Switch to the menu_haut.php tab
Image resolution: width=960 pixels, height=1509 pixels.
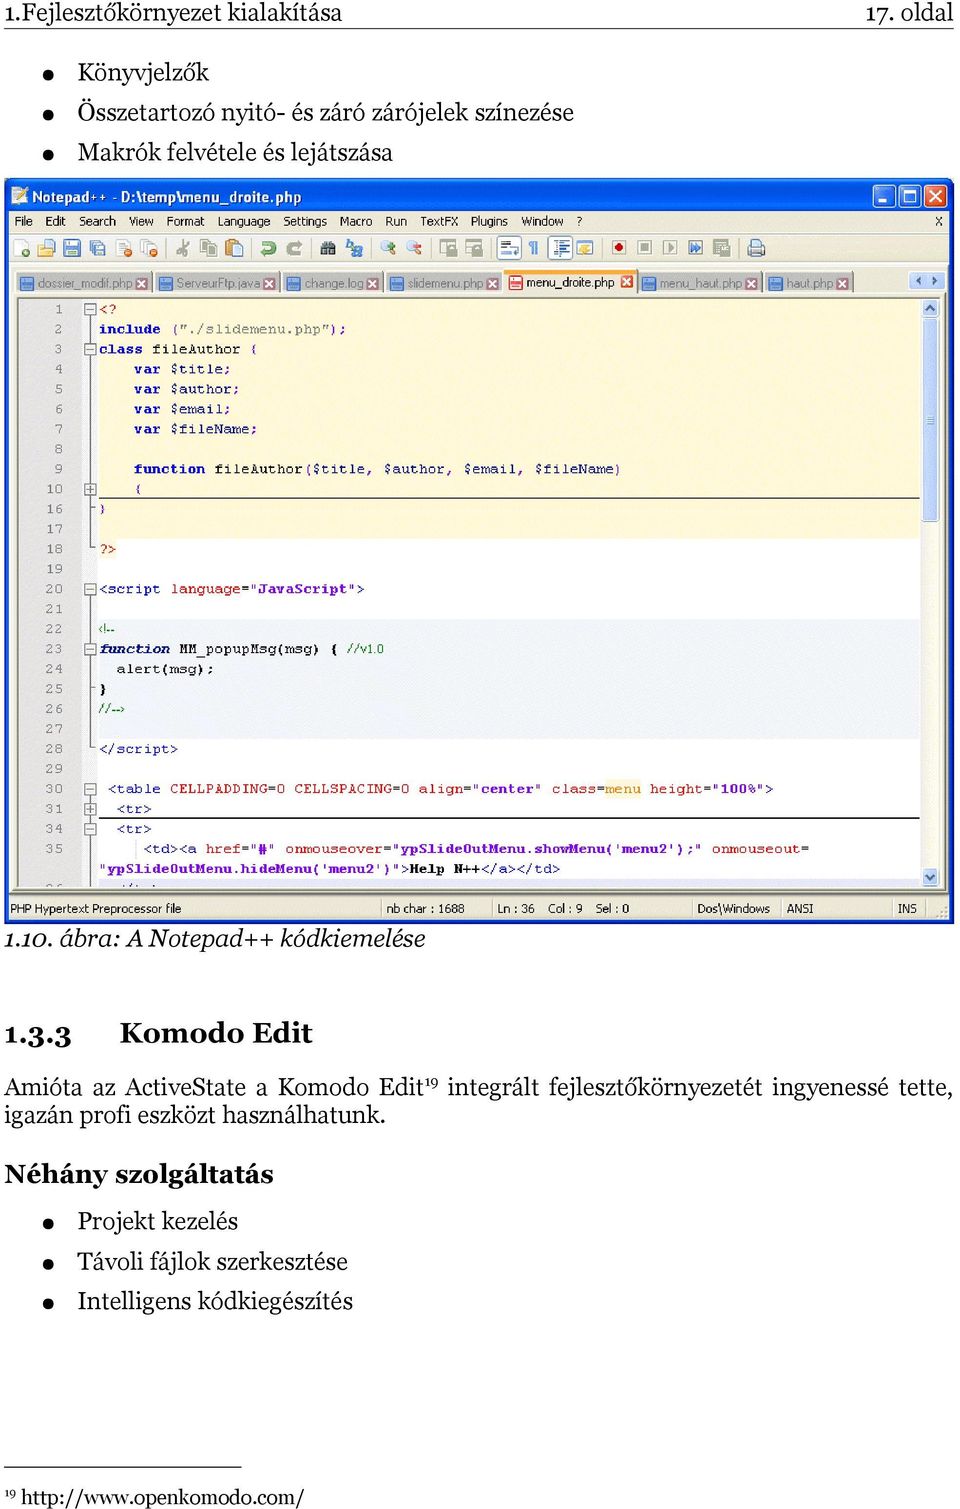coord(700,283)
